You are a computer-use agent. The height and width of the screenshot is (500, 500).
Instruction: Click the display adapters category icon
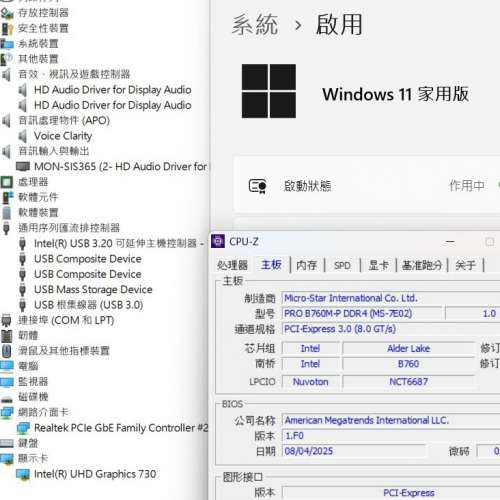pyautogui.click(x=7, y=459)
